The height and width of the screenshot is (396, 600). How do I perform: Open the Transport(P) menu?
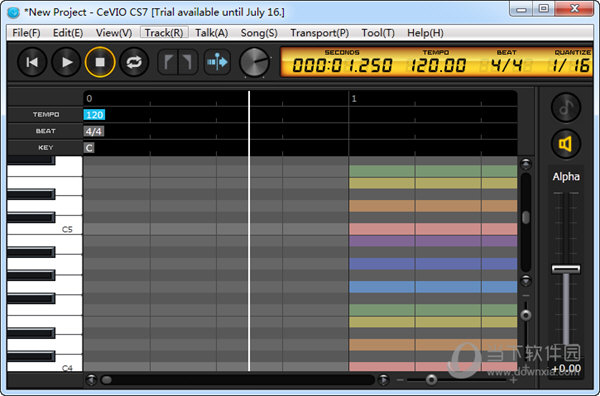point(319,33)
